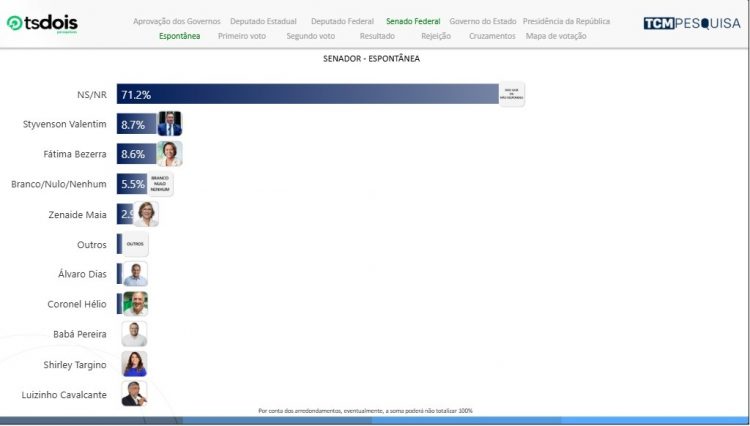The height and width of the screenshot is (426, 750).
Task: Select Governo do Estado menu item
Action: pyautogui.click(x=482, y=21)
